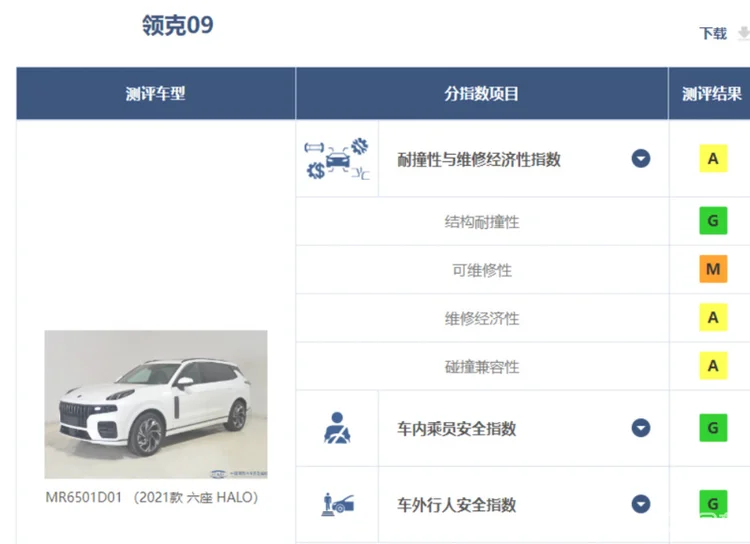Click the yellow A rating for 维修经济性

pyautogui.click(x=713, y=317)
